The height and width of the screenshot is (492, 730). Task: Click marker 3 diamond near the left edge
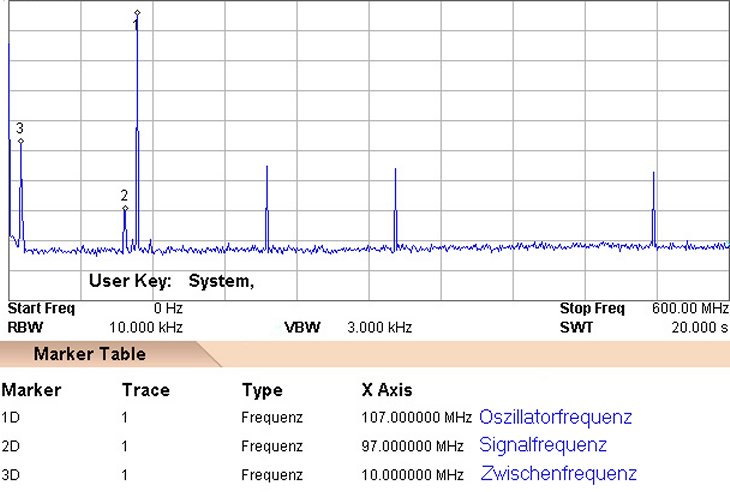[20, 141]
